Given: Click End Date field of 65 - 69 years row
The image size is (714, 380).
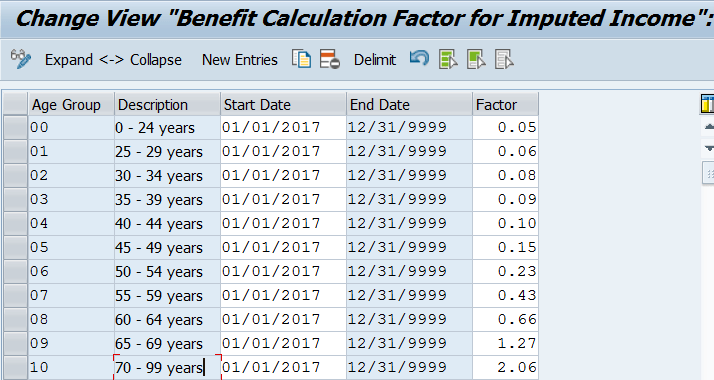Looking at the screenshot, I should [409, 344].
